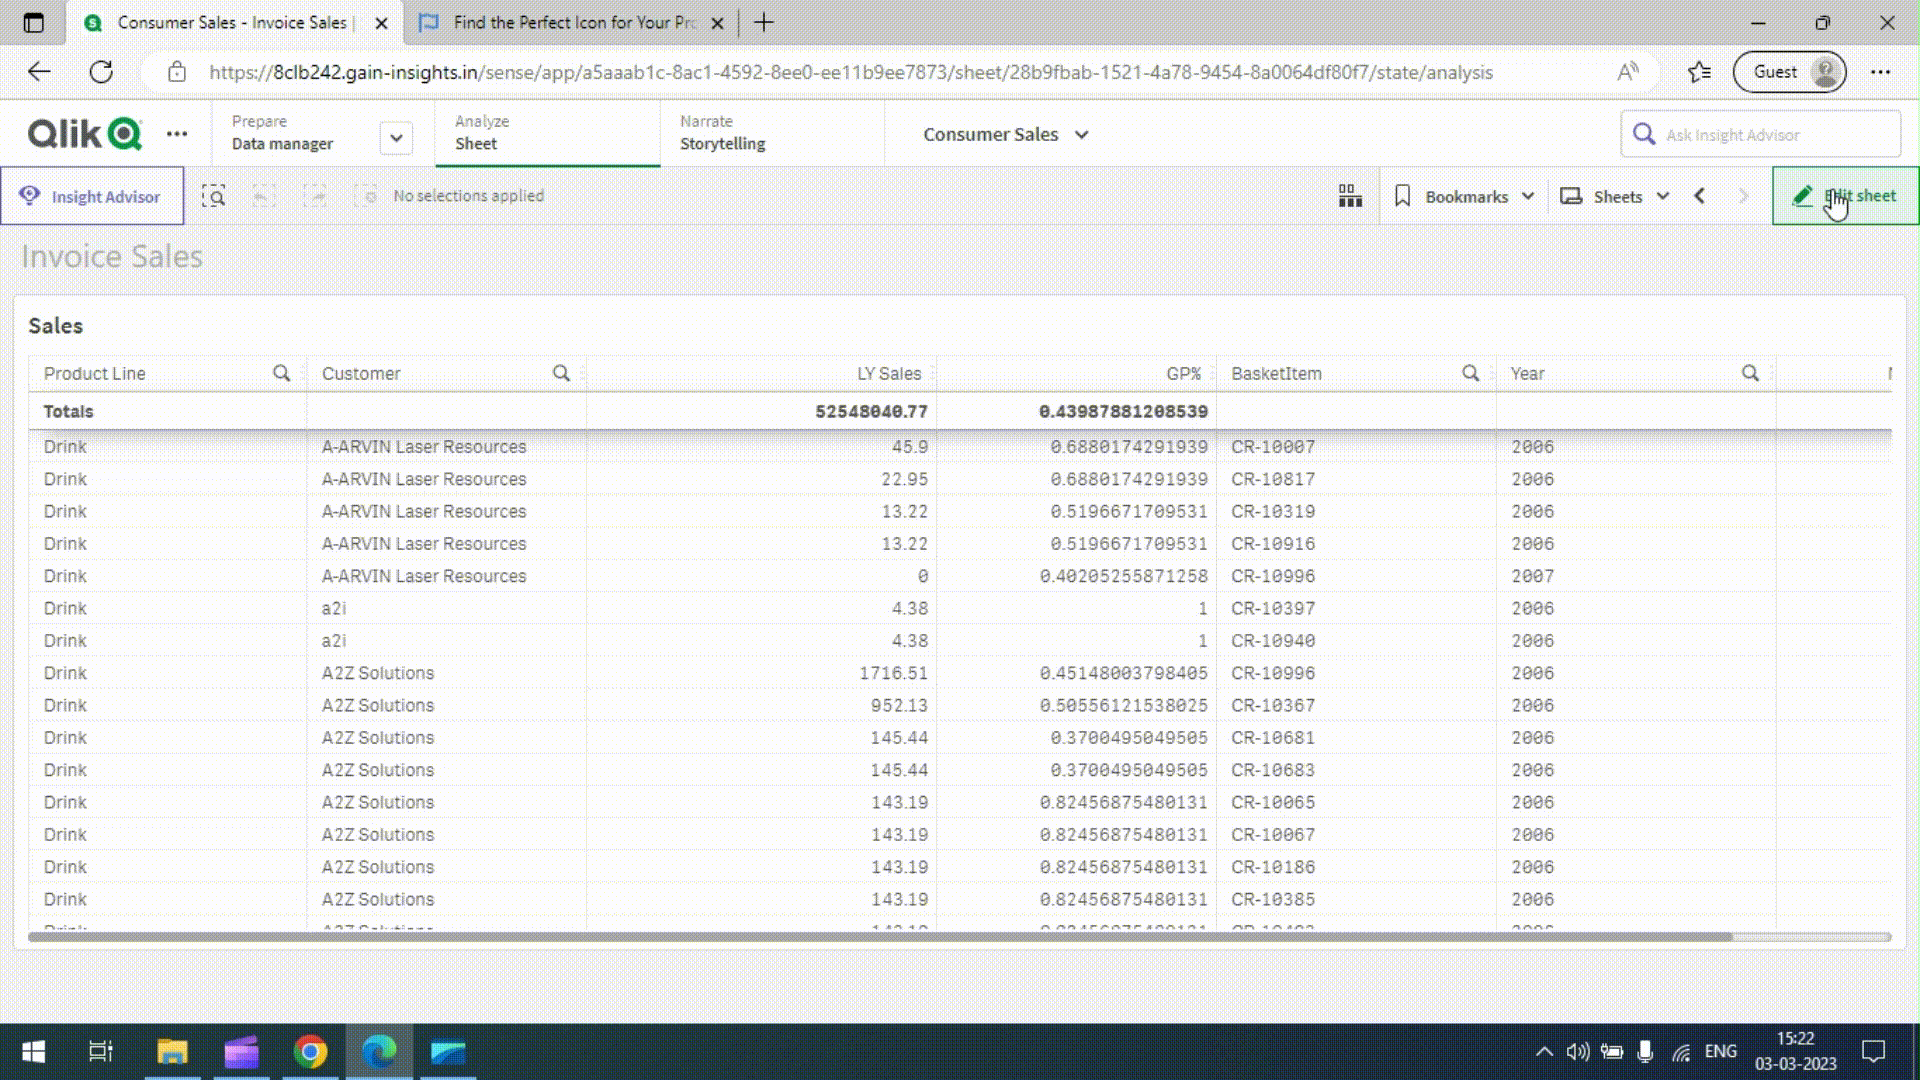Open the Sheets dropdown

tap(1614, 196)
